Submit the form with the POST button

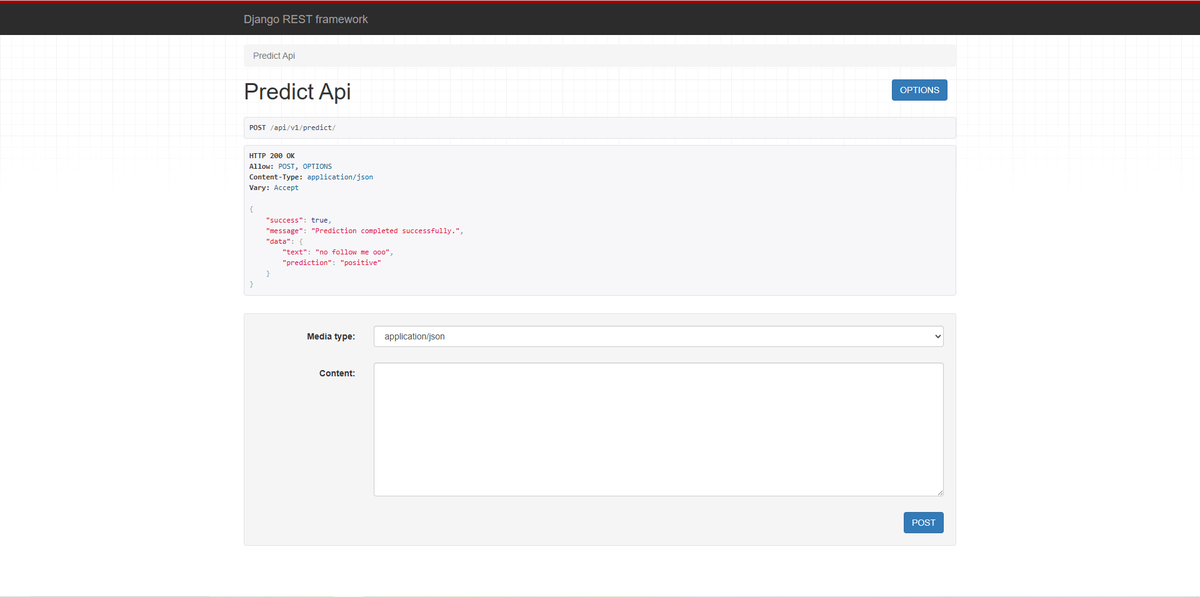click(923, 522)
